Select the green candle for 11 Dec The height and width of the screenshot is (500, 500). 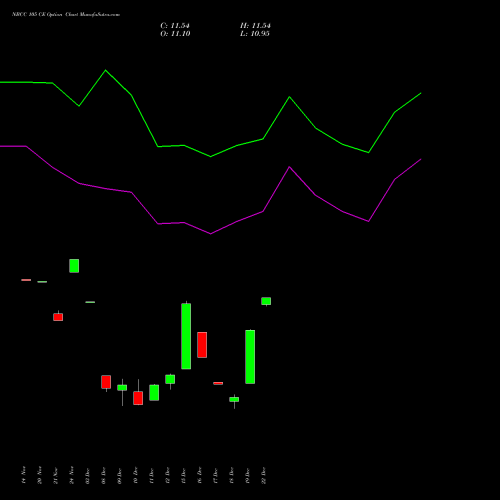point(154,392)
